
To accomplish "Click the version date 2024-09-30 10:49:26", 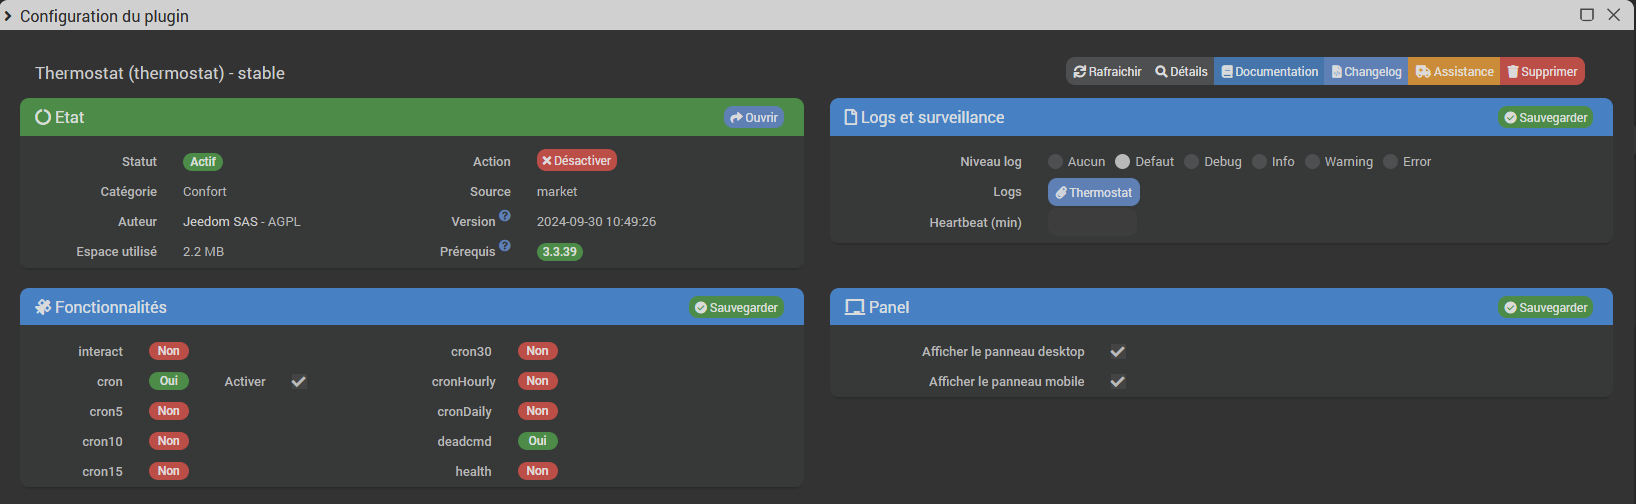I will pos(596,221).
